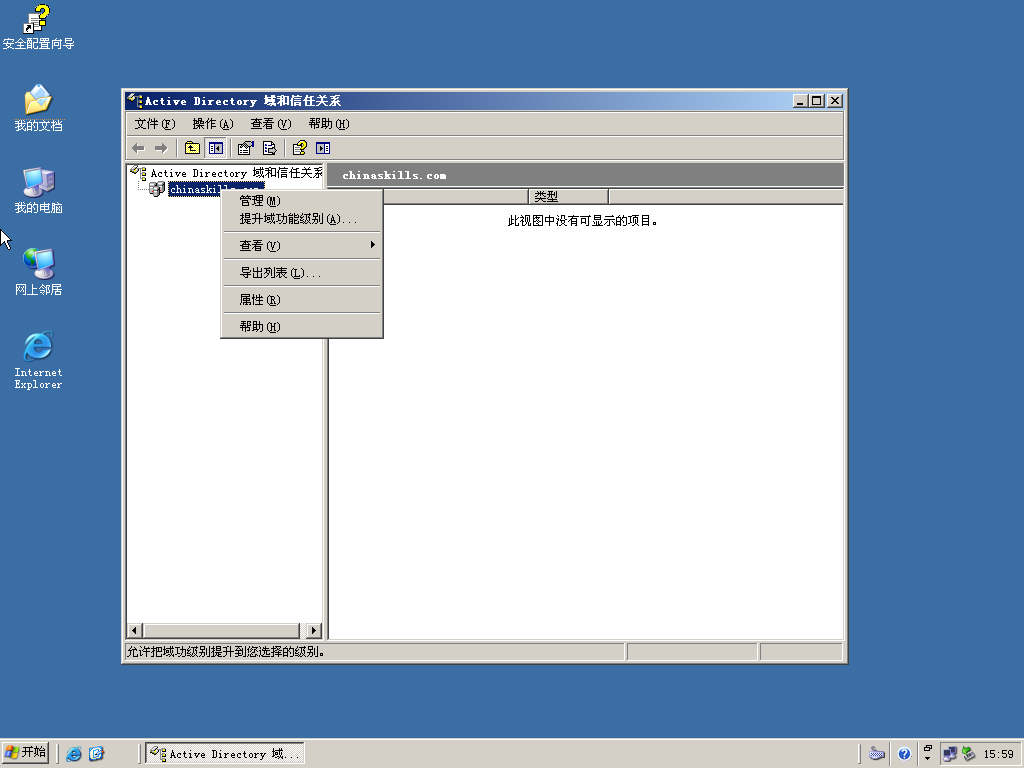The width and height of the screenshot is (1024, 768).
Task: Choose 提升域功能级别(A)... from context menu
Action: click(302, 219)
